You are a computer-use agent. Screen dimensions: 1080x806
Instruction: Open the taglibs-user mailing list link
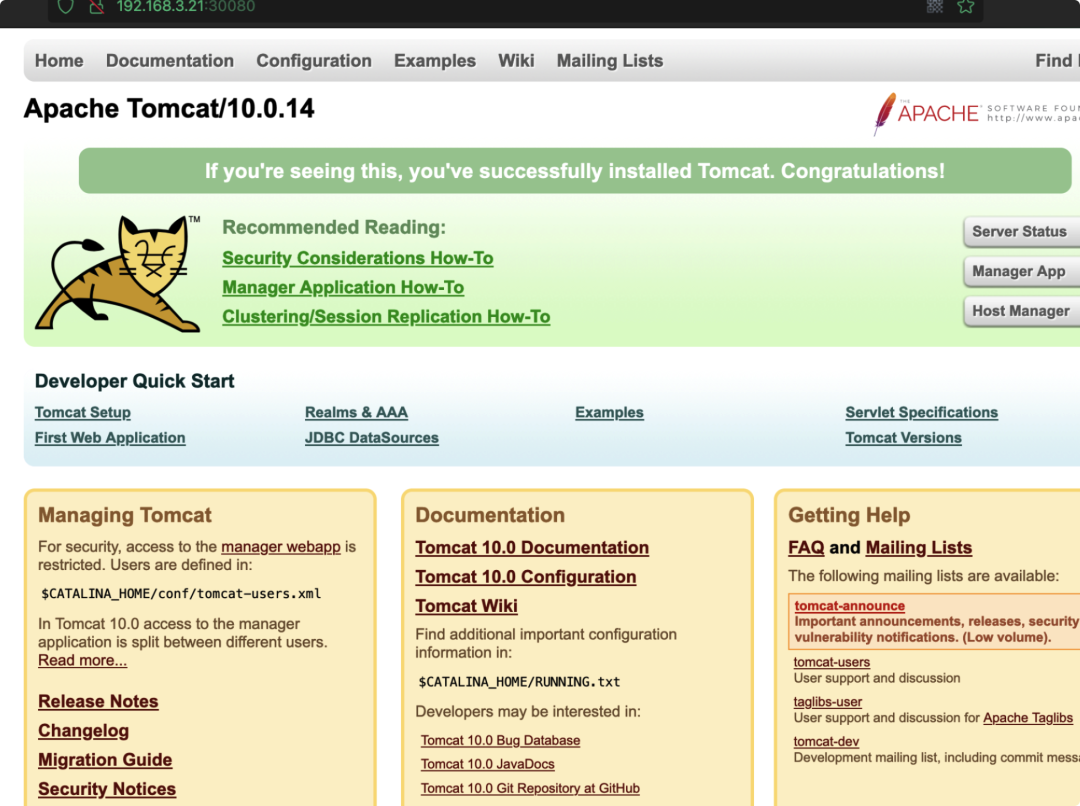pos(827,703)
